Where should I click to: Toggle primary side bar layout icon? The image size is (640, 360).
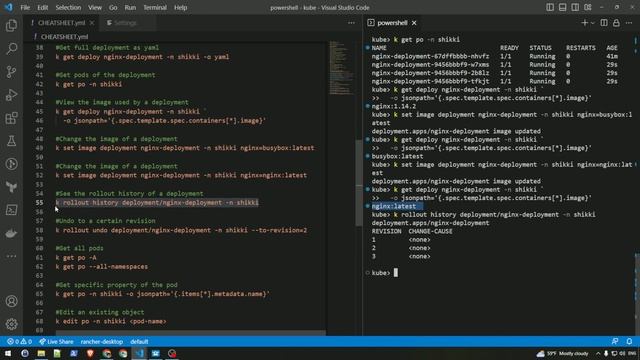(x=550, y=7)
